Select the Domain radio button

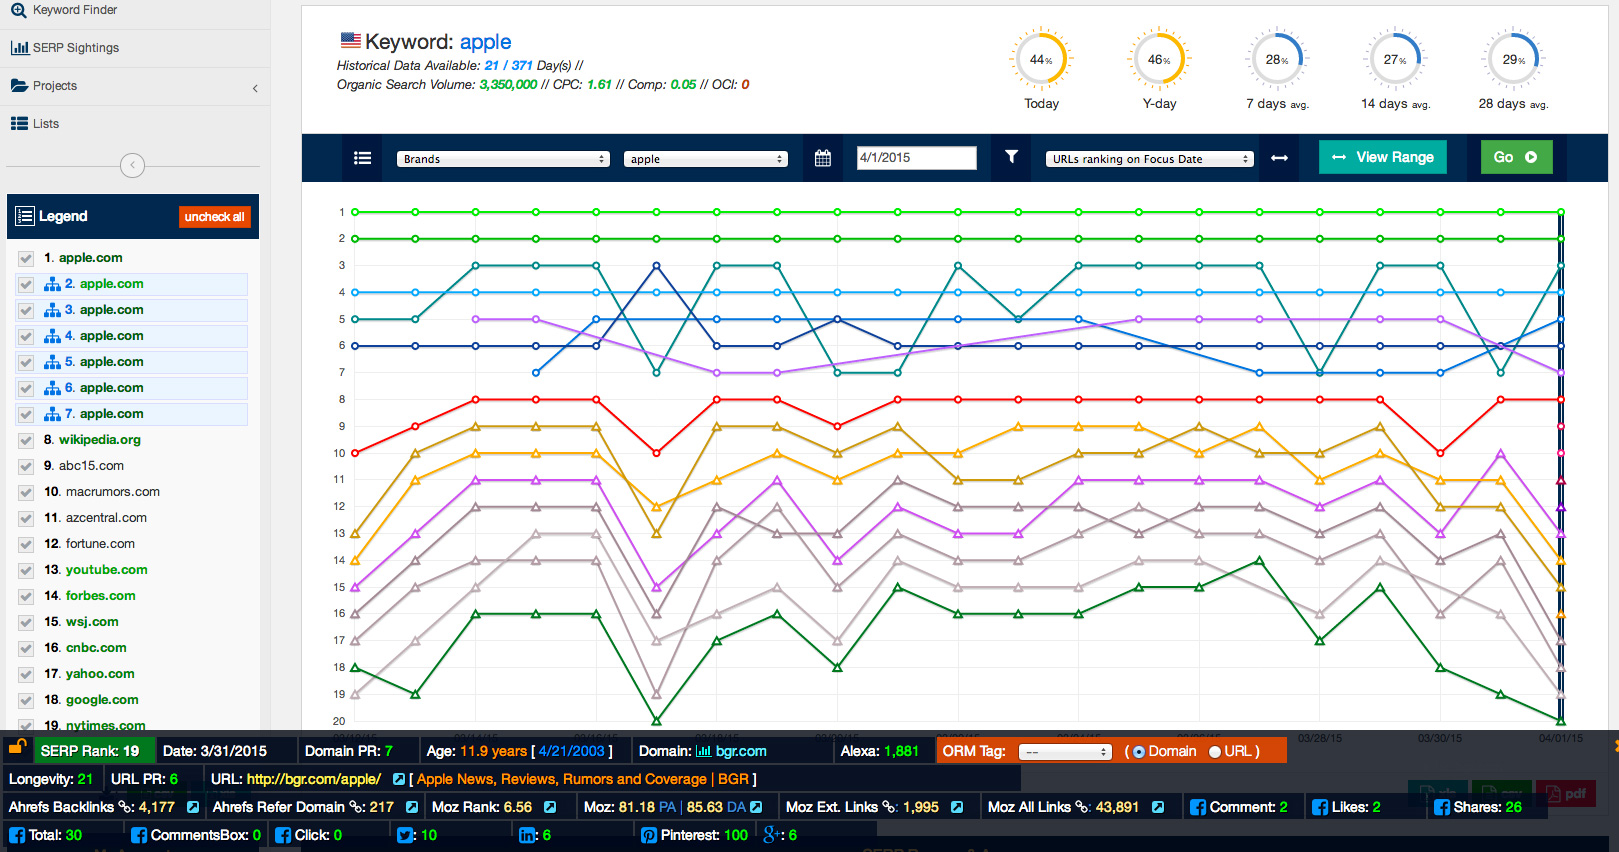pos(1138,752)
